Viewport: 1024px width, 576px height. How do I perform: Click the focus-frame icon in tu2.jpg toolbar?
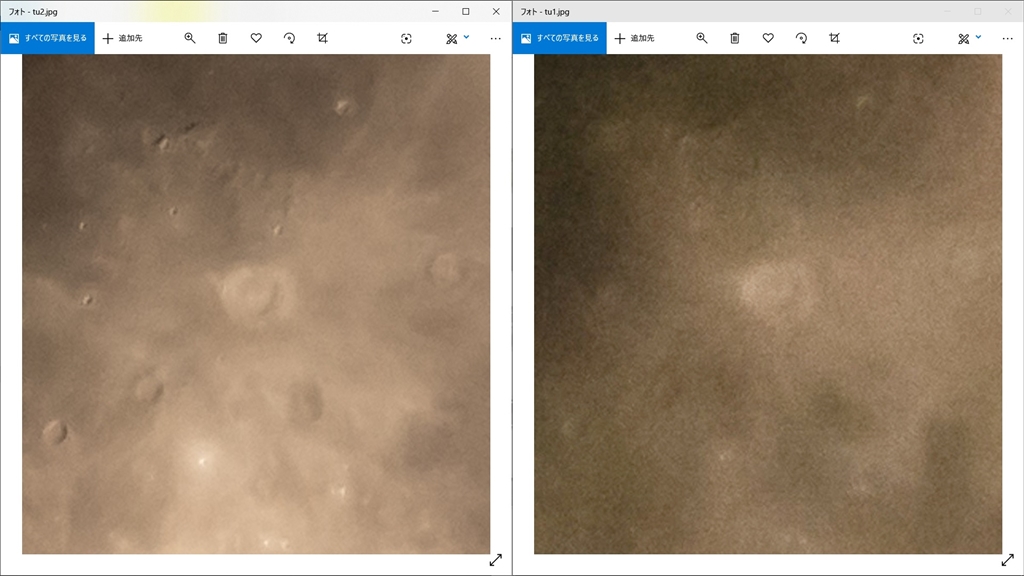click(406, 38)
